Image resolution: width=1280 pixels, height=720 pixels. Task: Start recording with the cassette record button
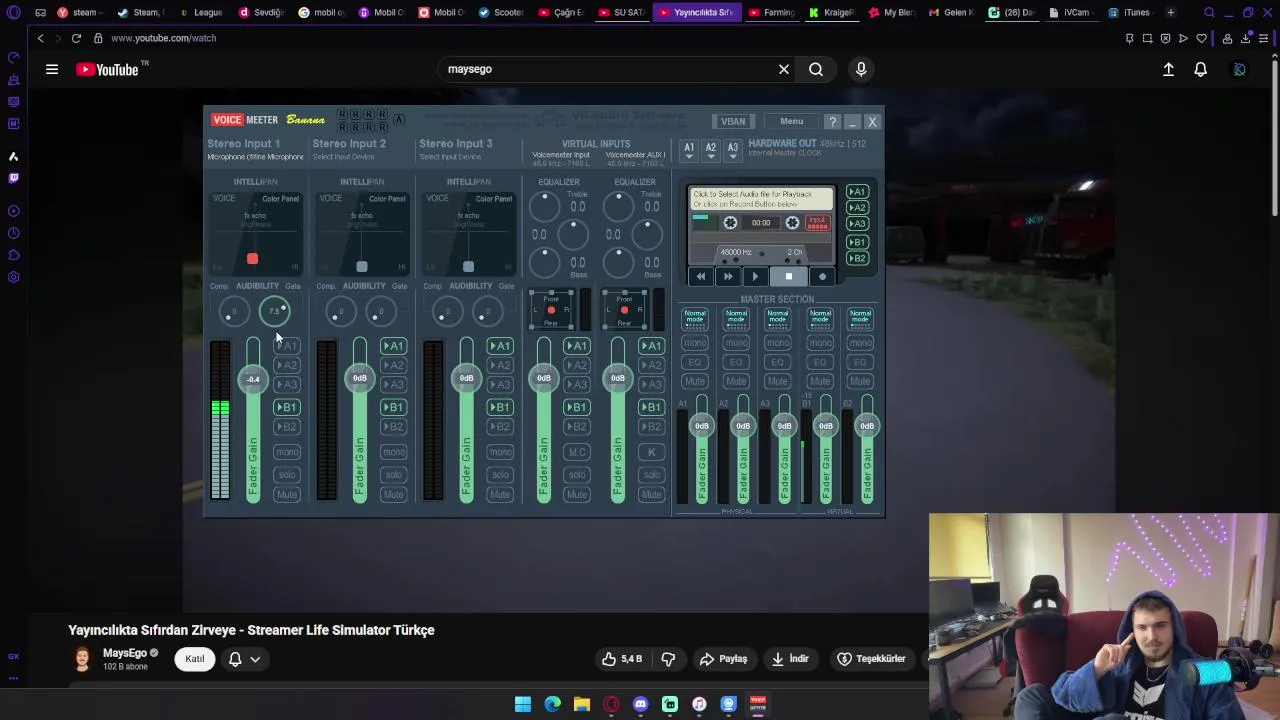tap(822, 277)
